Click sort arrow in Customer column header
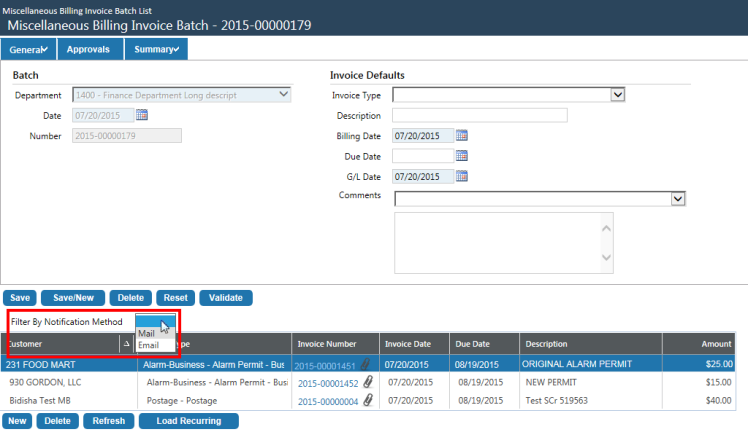Screen dimensions: 748x440 pos(126,344)
